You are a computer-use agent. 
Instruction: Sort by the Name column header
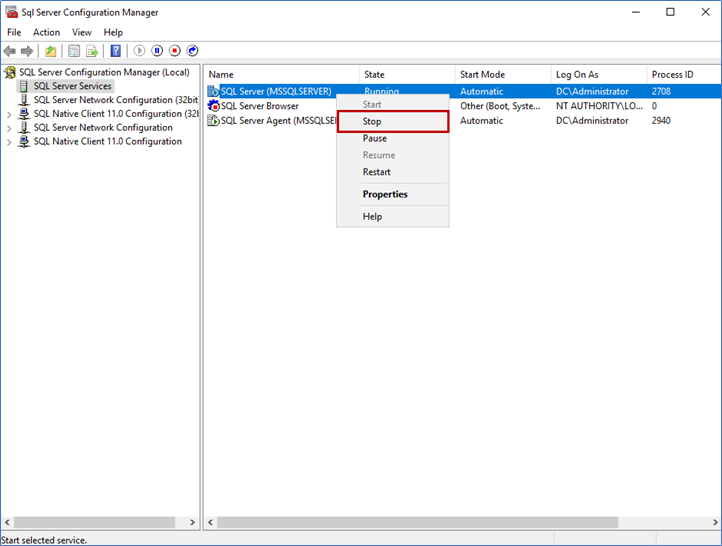click(281, 75)
